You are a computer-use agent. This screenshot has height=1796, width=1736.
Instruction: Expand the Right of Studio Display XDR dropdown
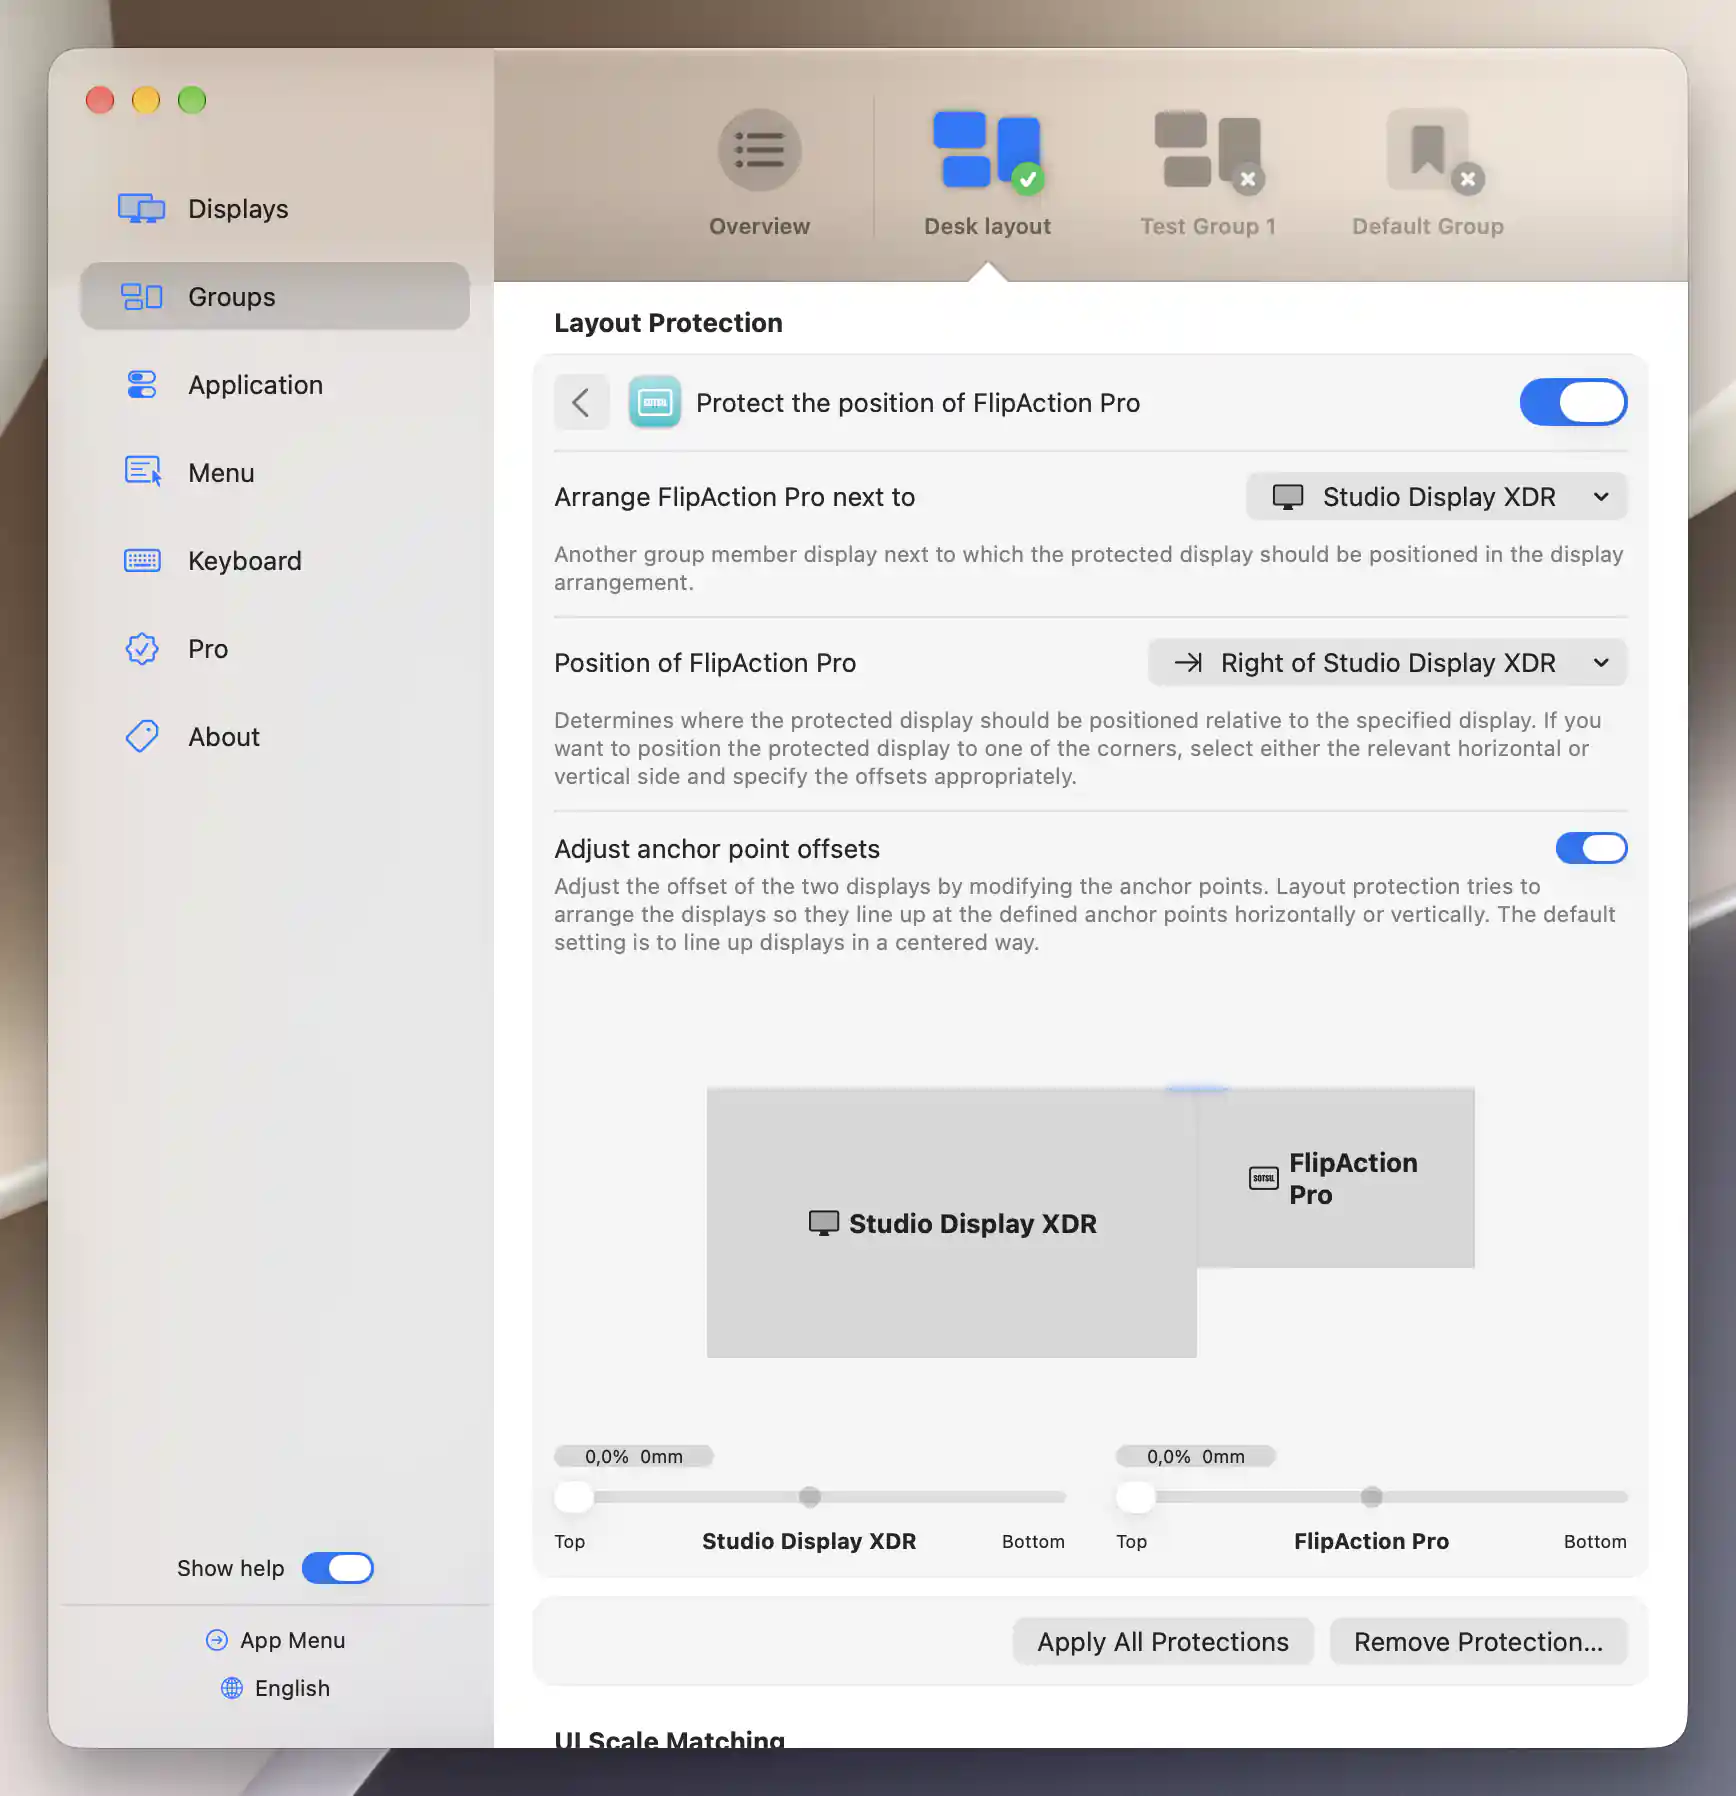[1387, 663]
